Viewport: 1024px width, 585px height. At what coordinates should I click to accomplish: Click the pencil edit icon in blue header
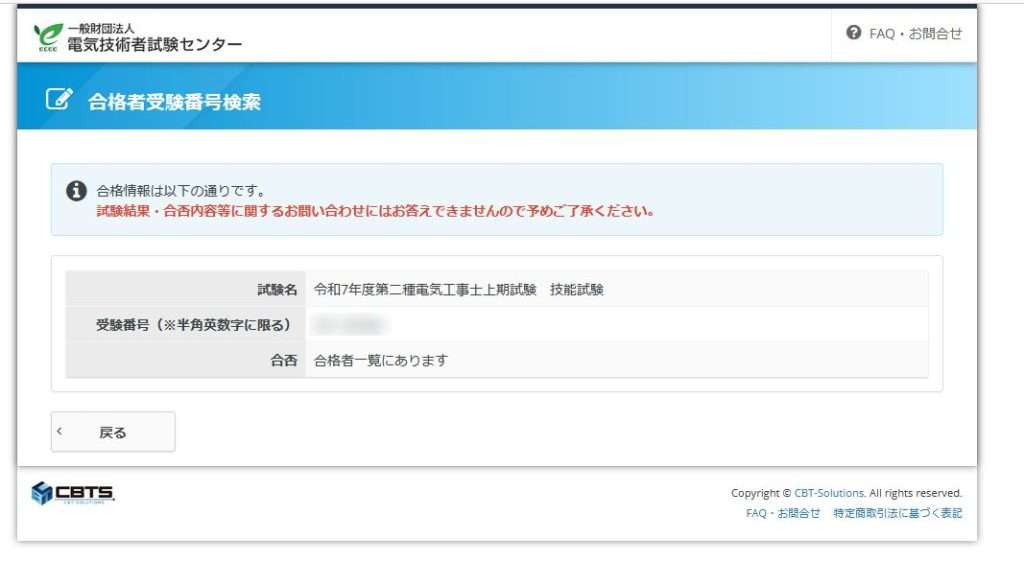pyautogui.click(x=59, y=99)
